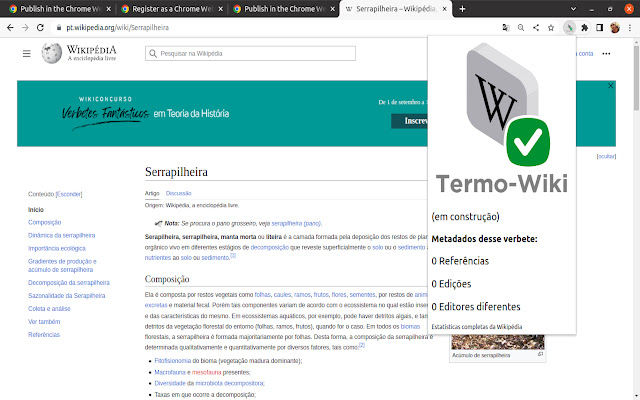Click the '0 Editores diferentes' text
The width and height of the screenshot is (640, 400).
[x=476, y=307]
